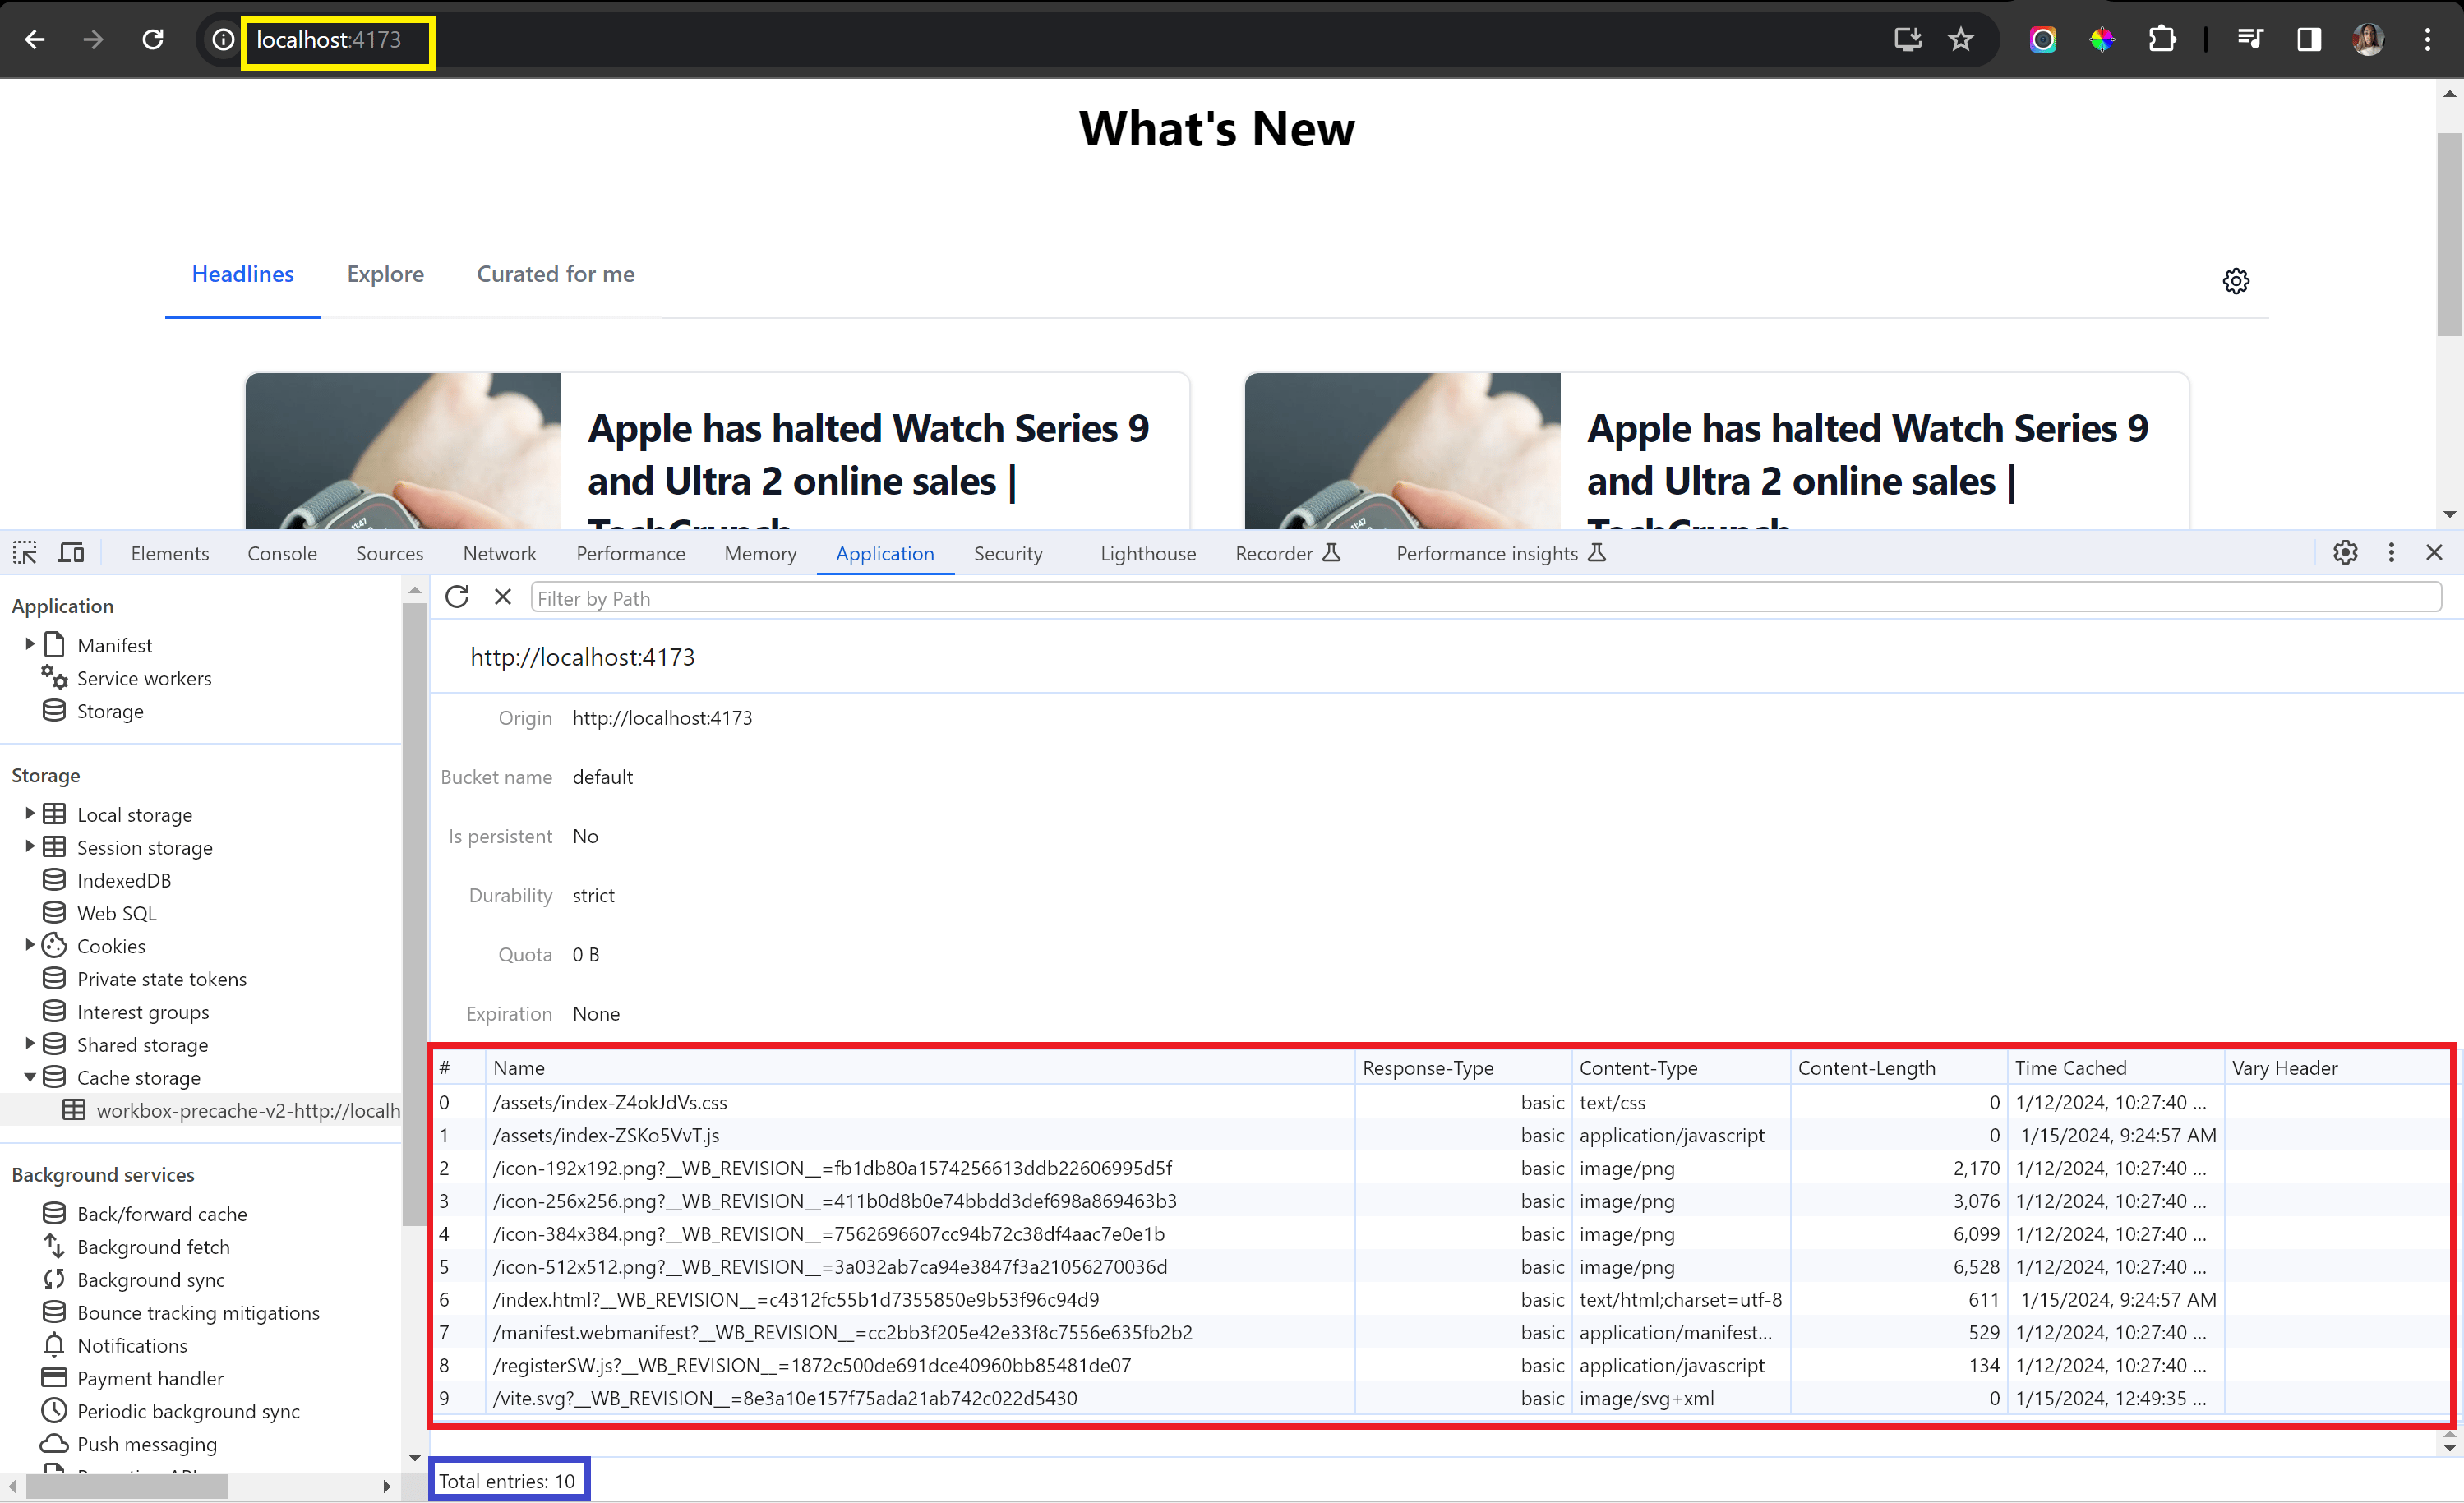Open the Performance panel in DevTools
The width and height of the screenshot is (2464, 1503).
(x=631, y=554)
